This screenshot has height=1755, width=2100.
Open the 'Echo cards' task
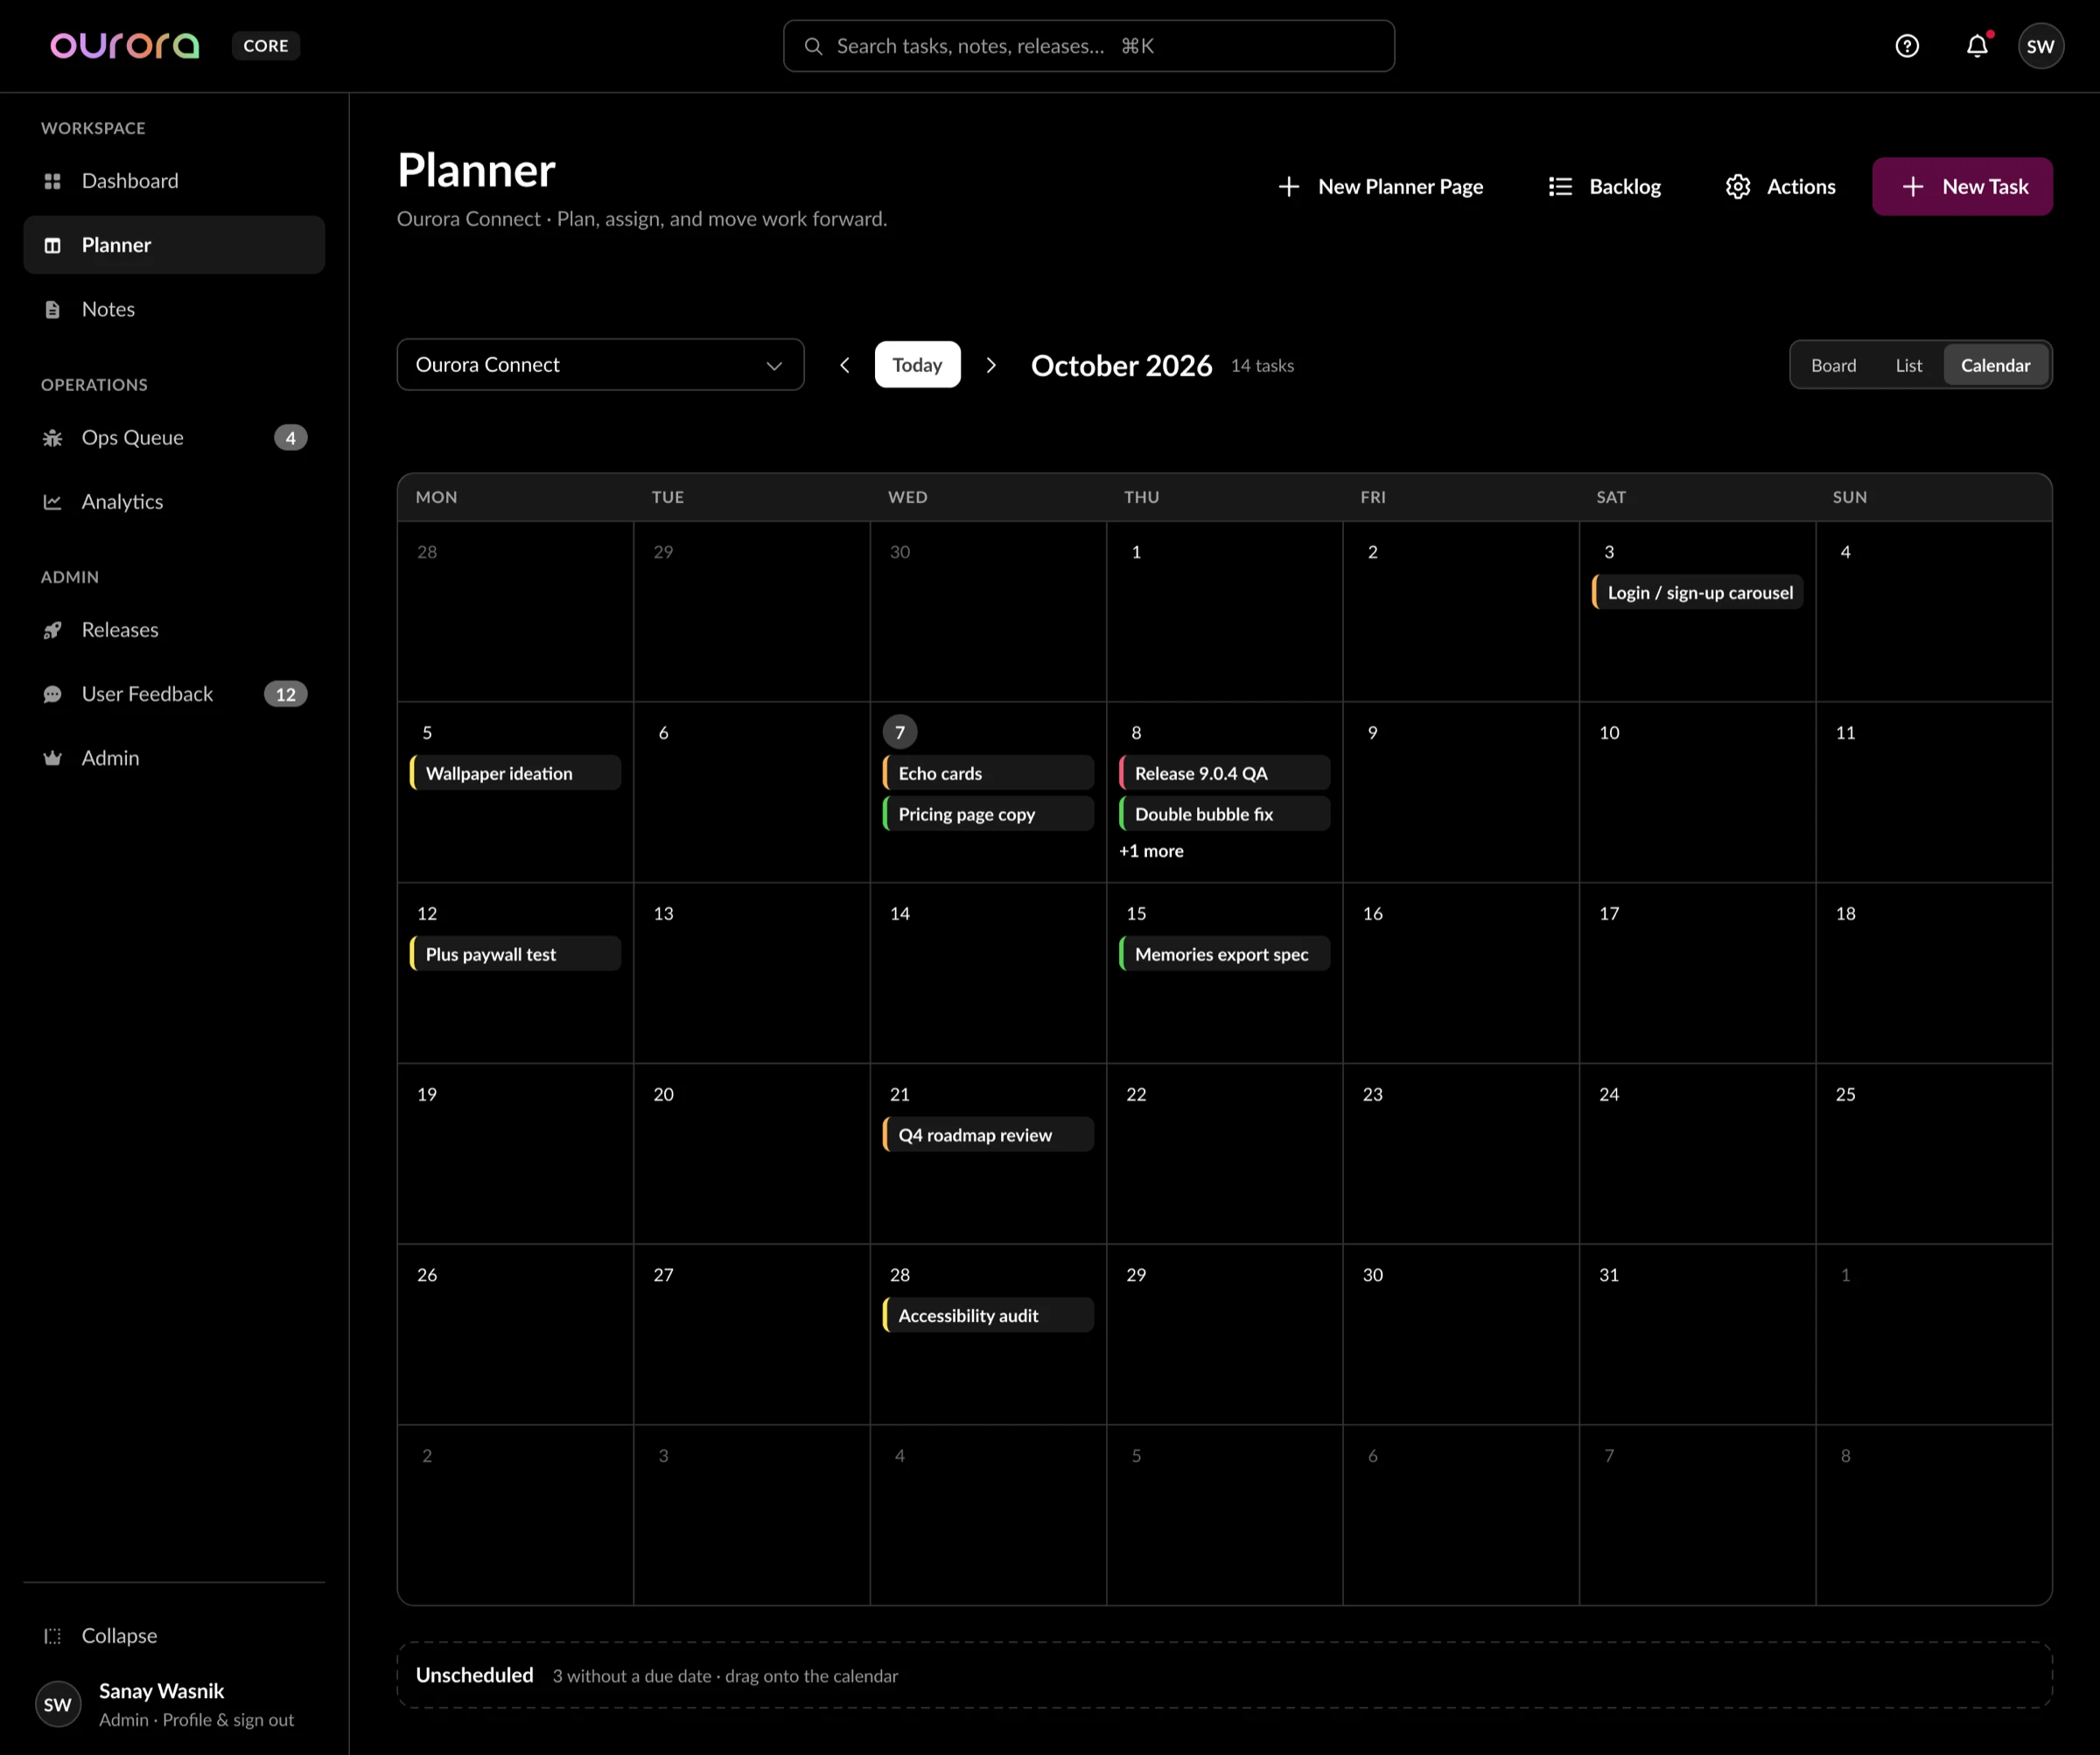[x=988, y=773]
